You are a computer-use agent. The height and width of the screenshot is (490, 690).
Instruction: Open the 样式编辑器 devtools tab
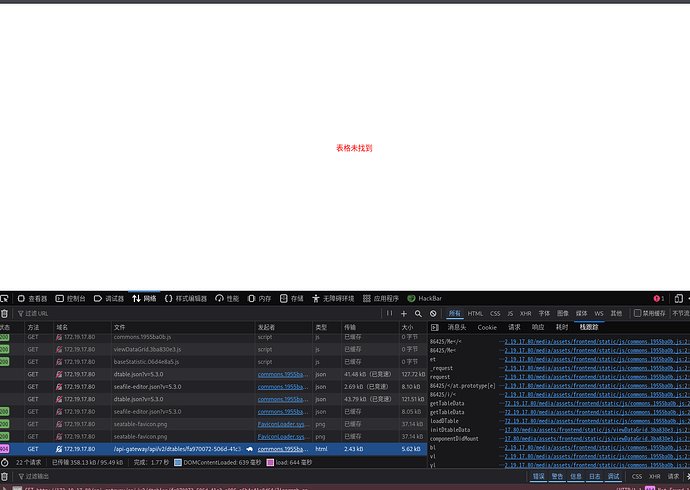[186, 299]
